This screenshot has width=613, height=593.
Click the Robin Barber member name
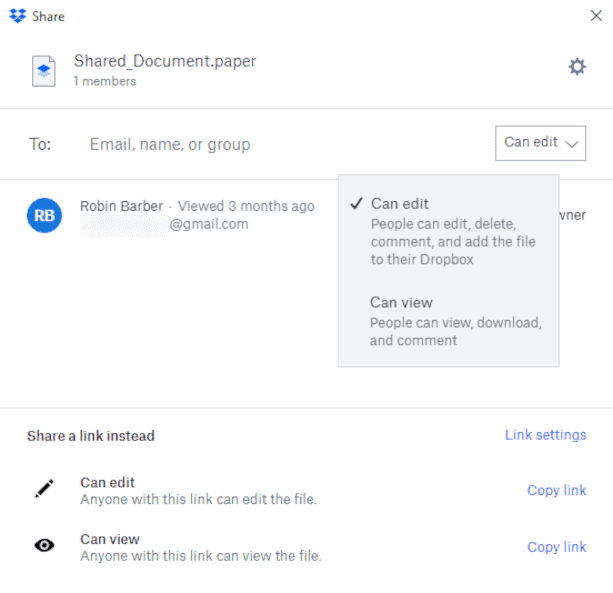[121, 206]
